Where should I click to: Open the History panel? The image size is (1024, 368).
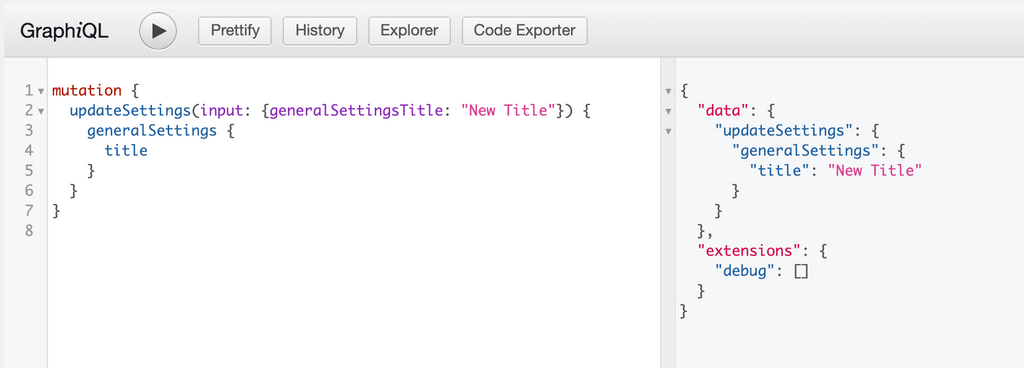pos(320,31)
